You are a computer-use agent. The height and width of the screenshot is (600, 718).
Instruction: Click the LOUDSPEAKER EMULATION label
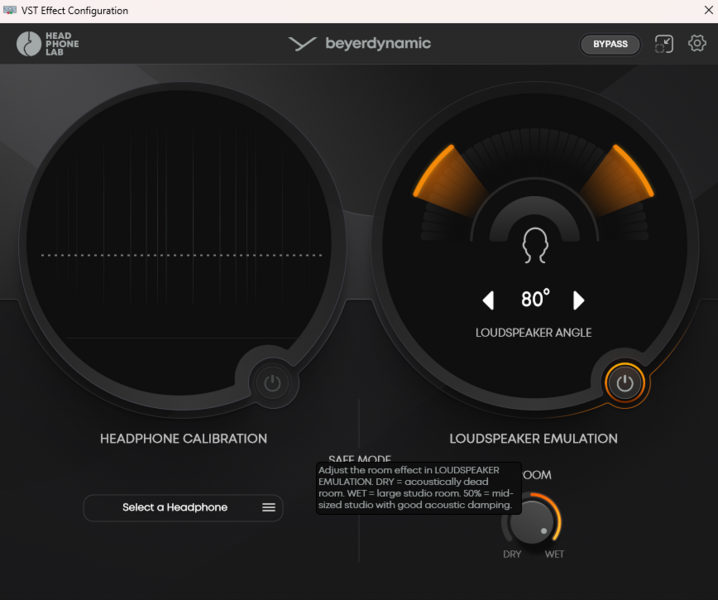(x=533, y=439)
